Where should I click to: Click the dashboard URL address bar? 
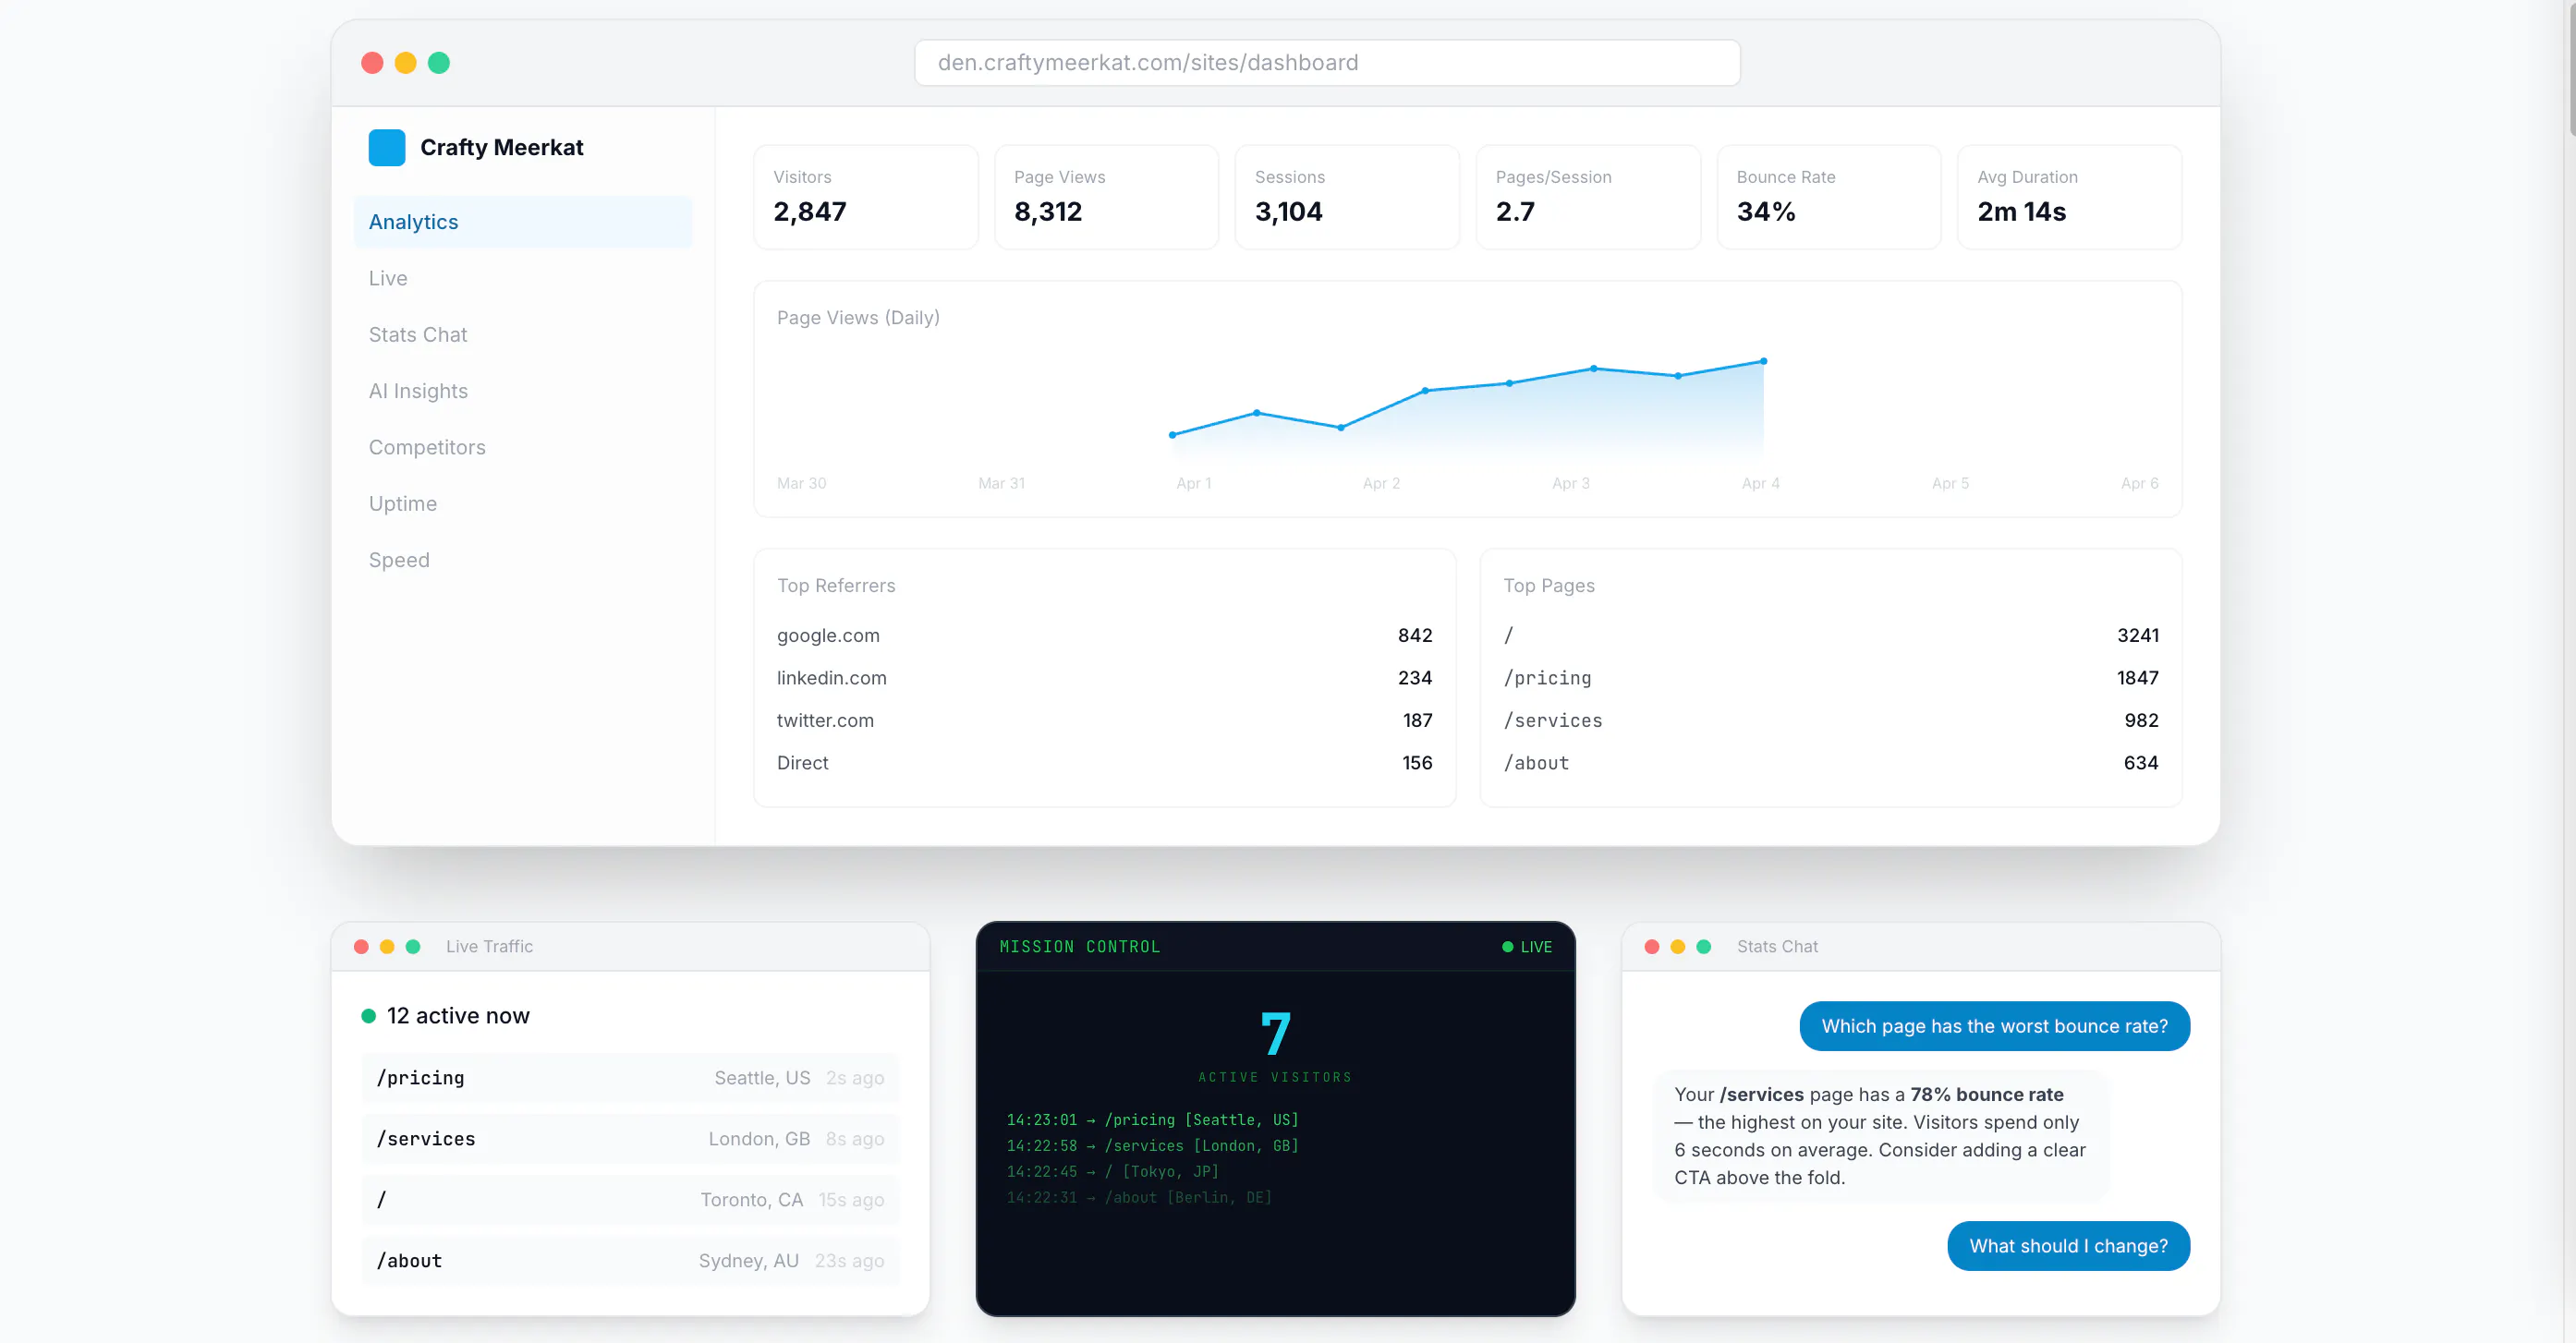1327,63
